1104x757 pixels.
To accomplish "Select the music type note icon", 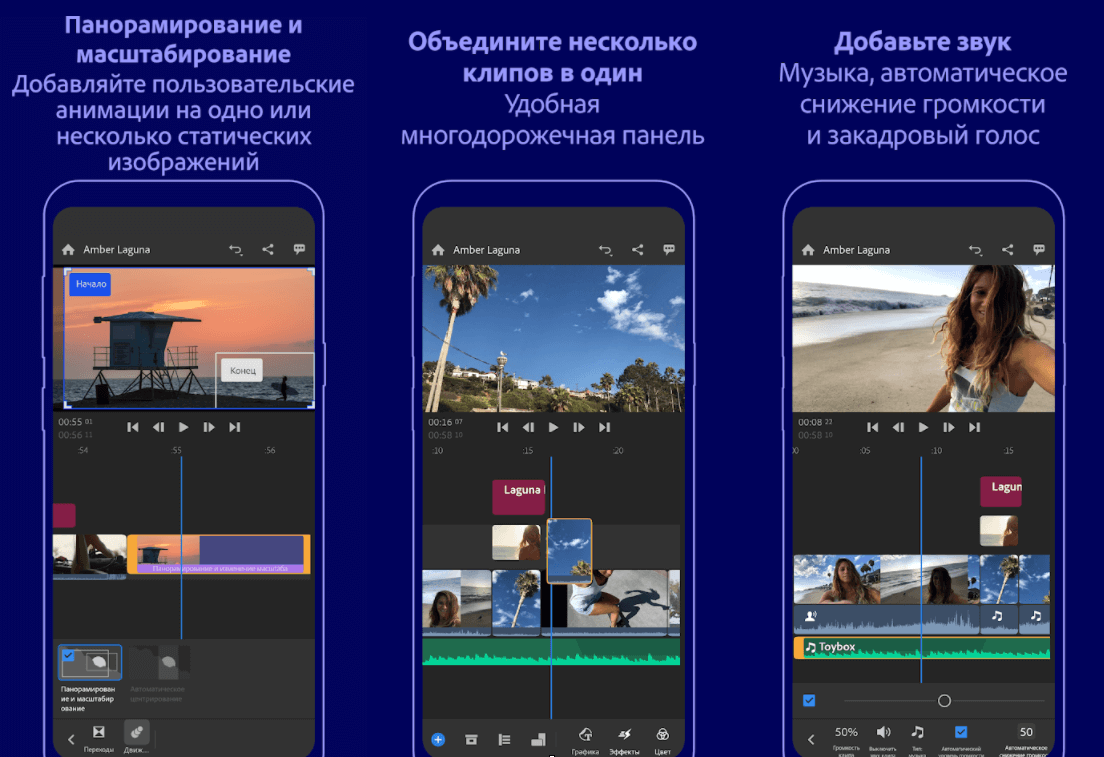I will point(917,733).
